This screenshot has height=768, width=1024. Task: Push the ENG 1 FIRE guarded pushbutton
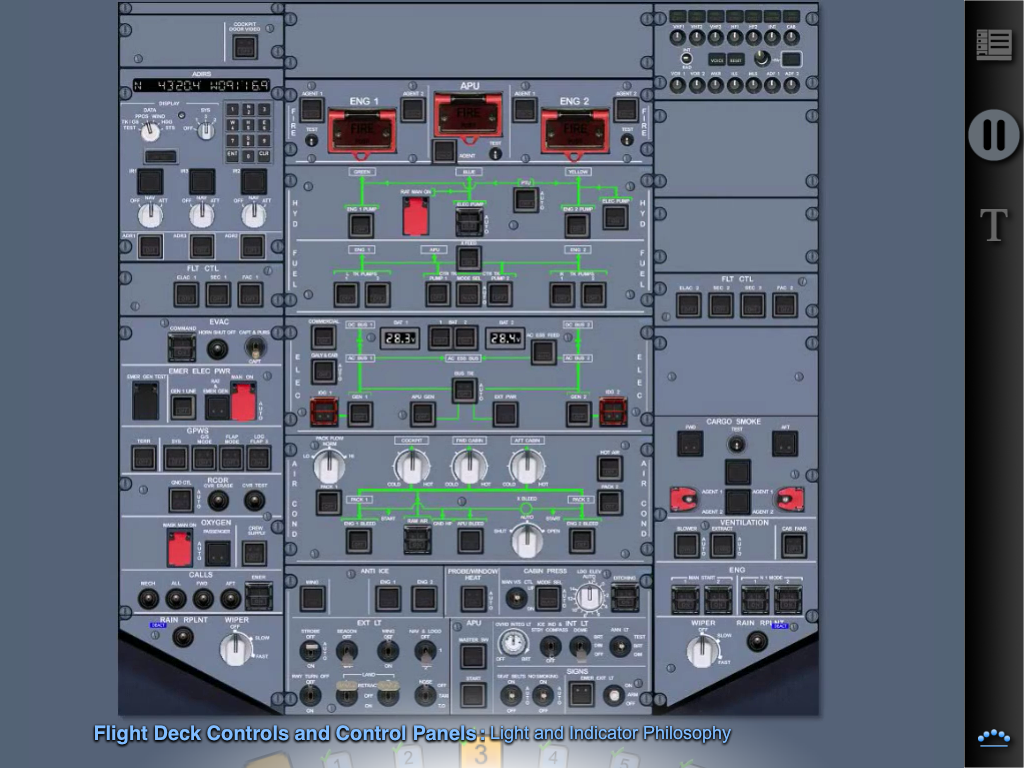pos(362,133)
